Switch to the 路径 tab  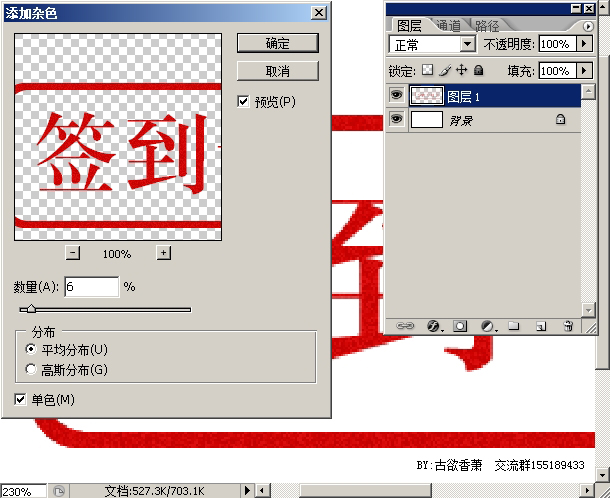487,26
